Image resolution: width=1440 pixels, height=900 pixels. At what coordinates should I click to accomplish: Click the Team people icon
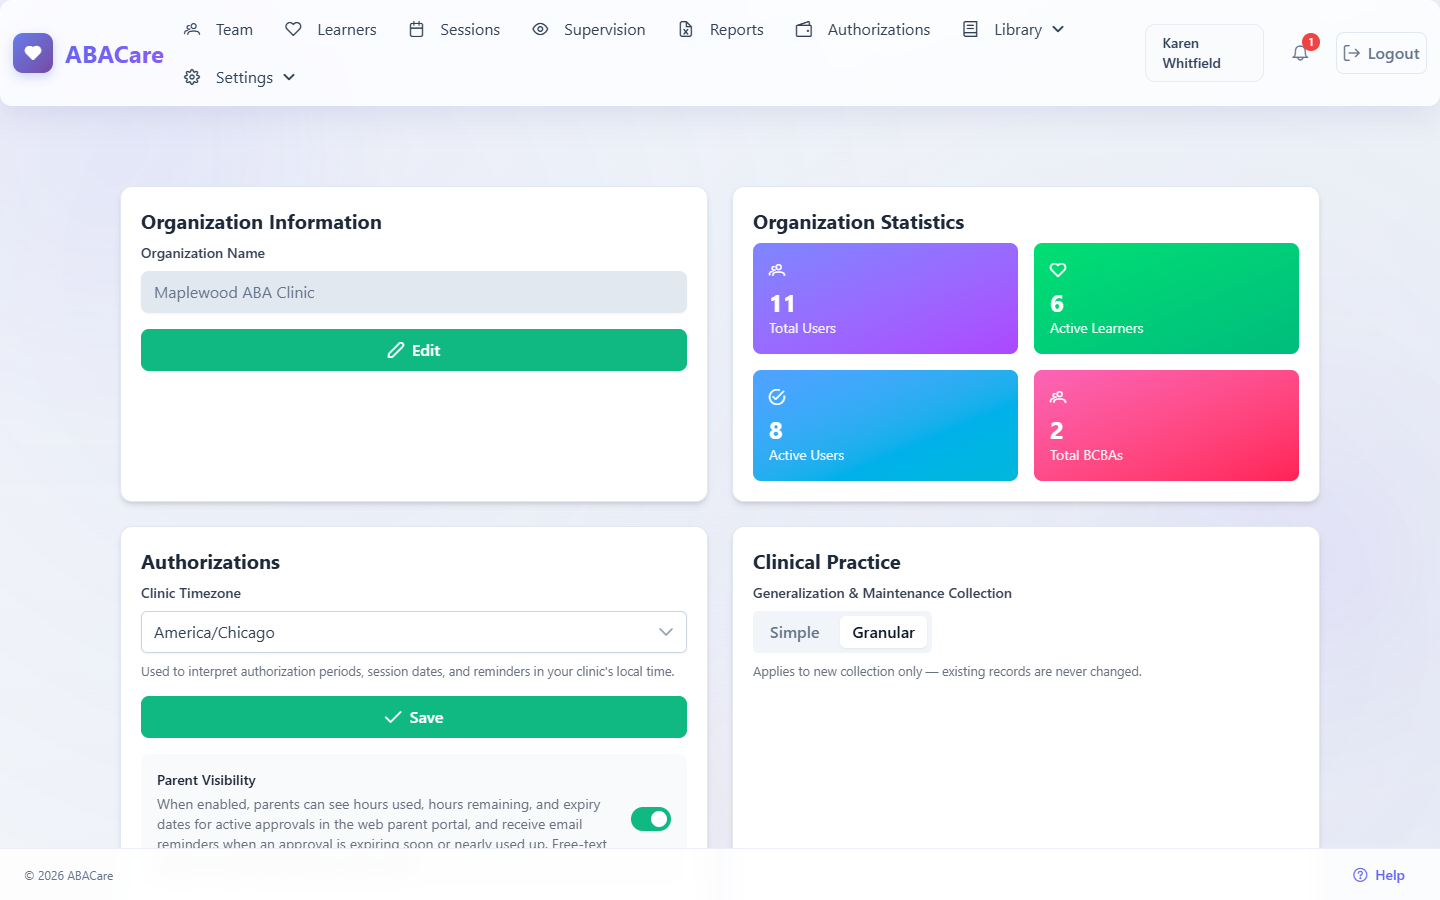[192, 29]
